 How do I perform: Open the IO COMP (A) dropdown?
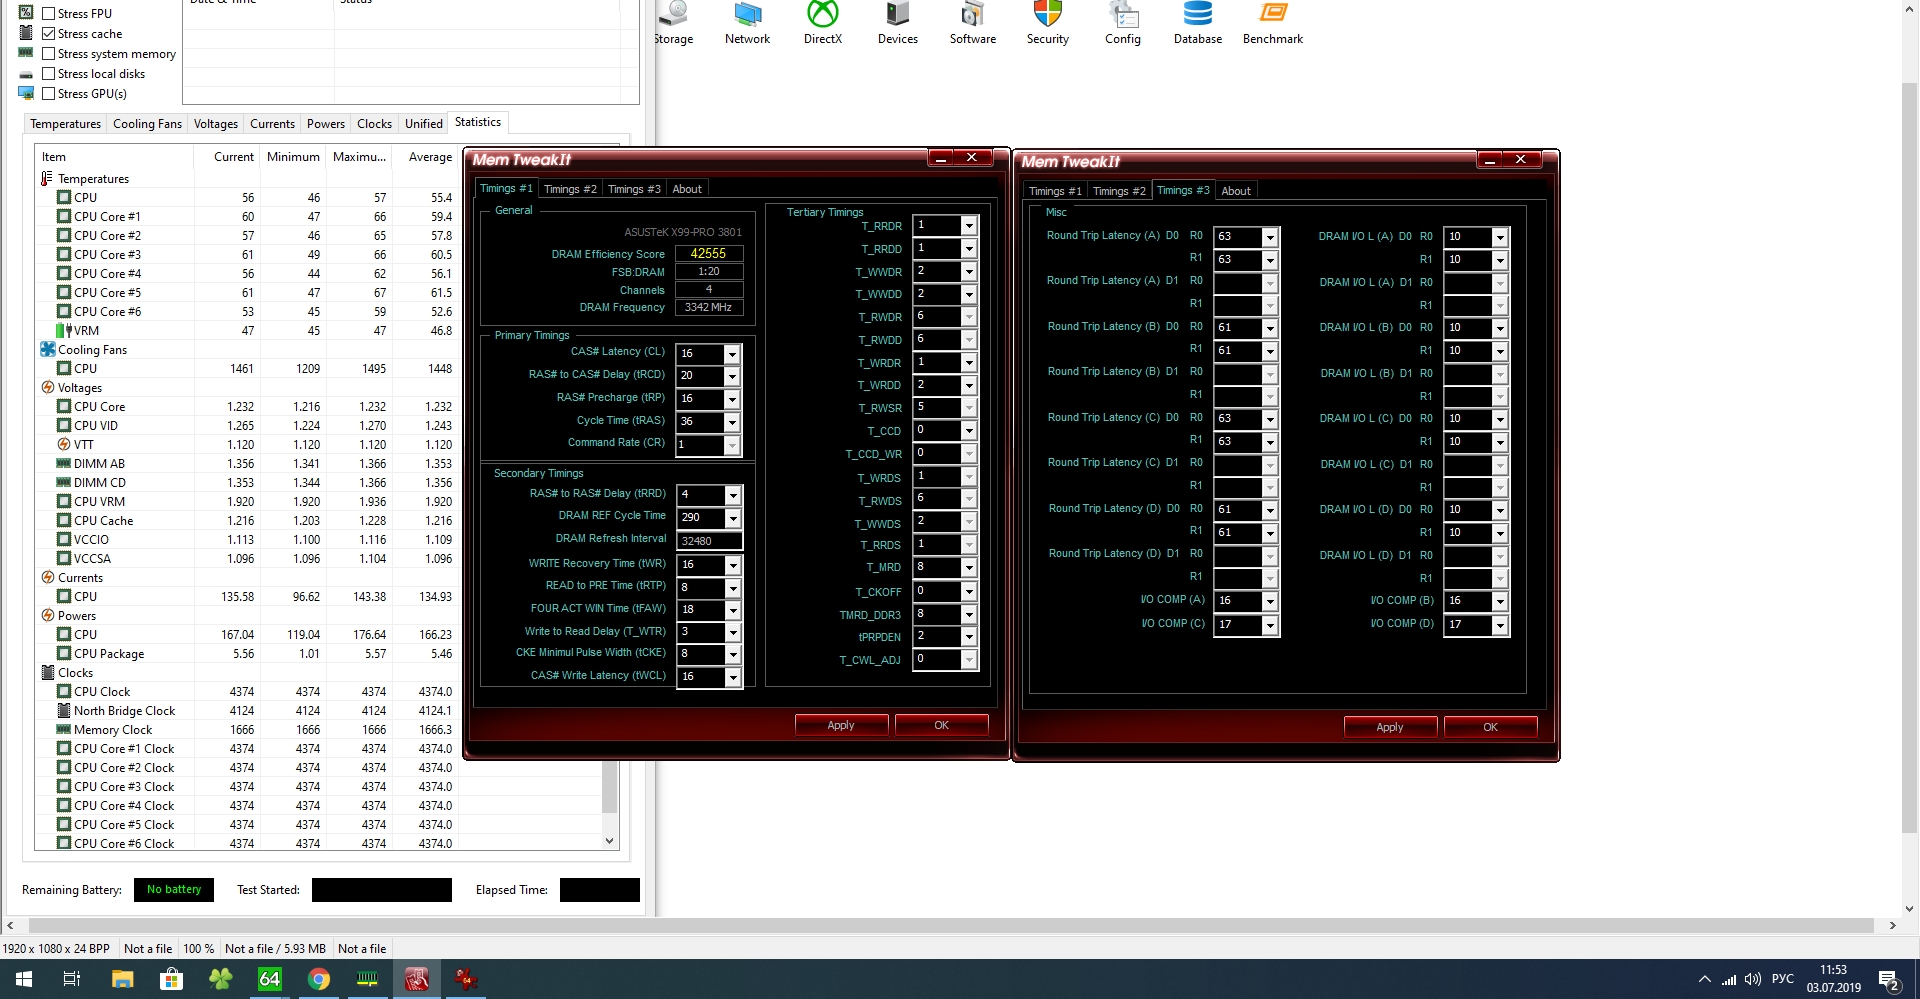(1269, 601)
